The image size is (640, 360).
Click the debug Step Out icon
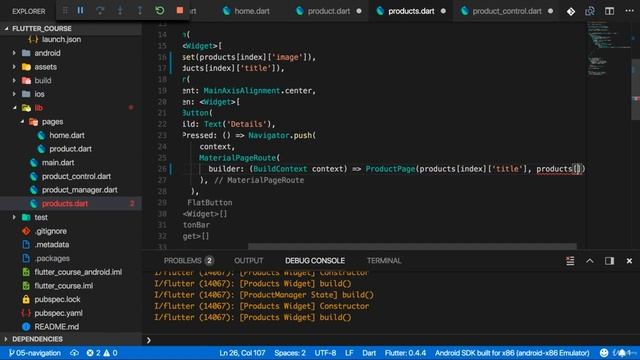pyautogui.click(x=140, y=11)
